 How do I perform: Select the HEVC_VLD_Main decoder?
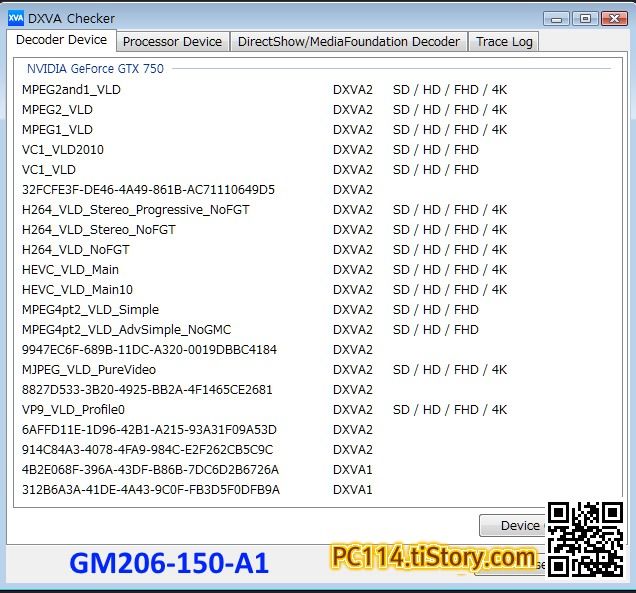click(264, 270)
